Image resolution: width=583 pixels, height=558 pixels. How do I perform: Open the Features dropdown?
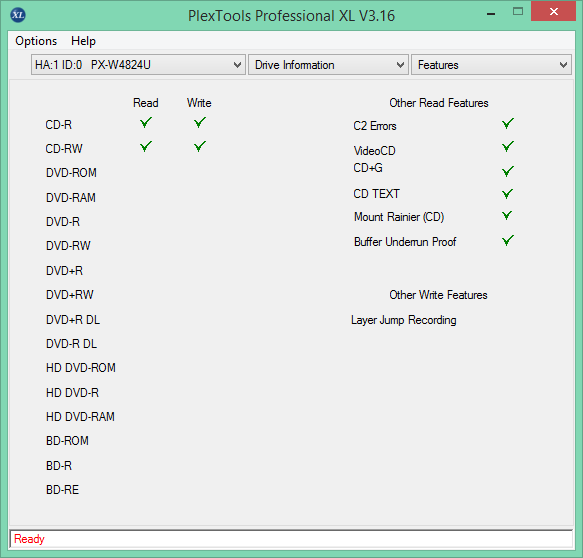pos(491,65)
